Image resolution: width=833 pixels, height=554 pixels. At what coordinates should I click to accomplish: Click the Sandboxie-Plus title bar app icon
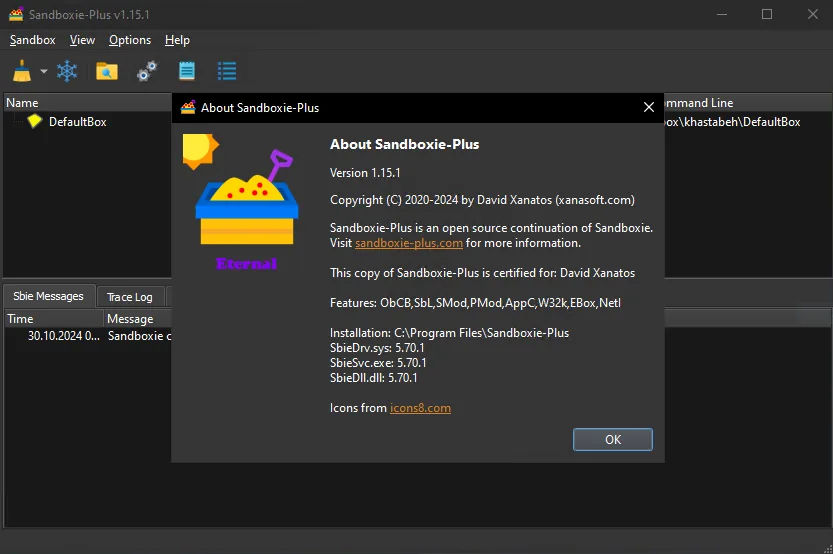coord(16,14)
